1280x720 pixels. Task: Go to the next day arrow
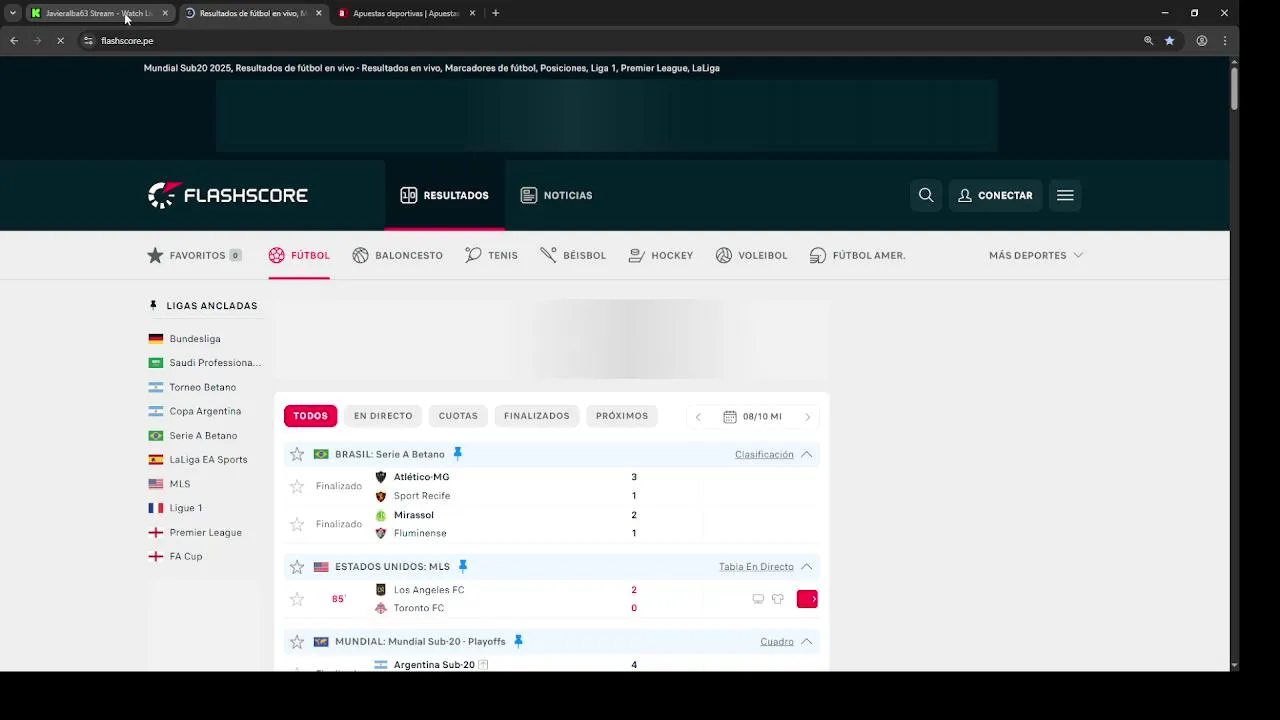pyautogui.click(x=808, y=417)
